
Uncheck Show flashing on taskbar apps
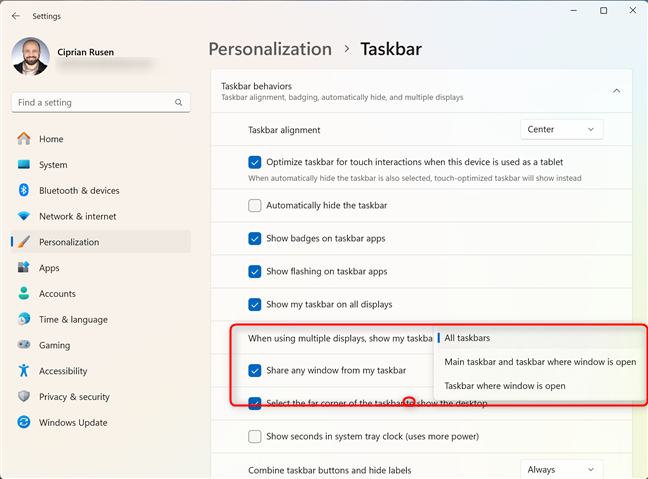255,272
